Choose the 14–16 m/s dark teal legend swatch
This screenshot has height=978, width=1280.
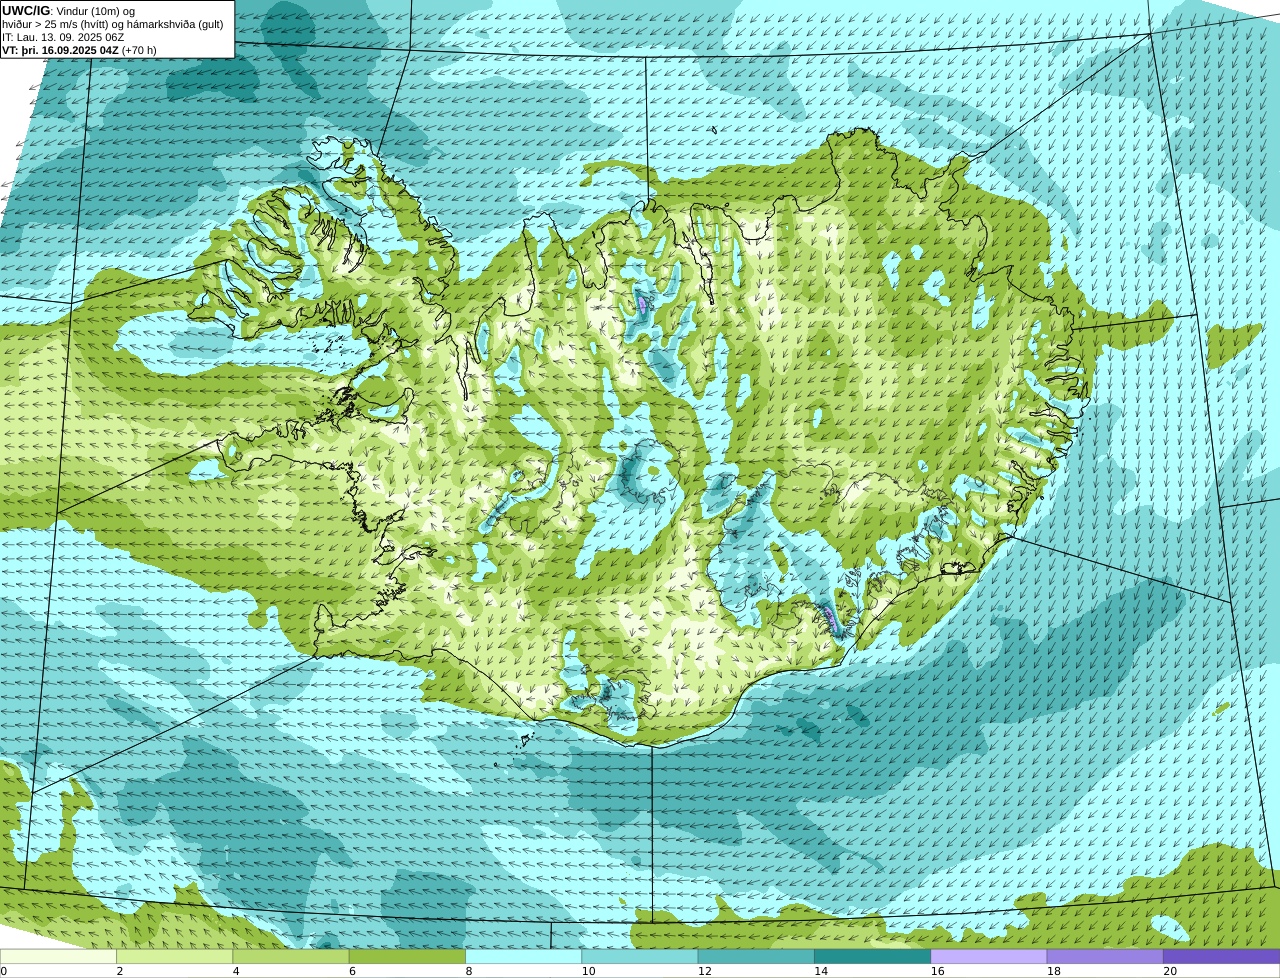coord(872,956)
